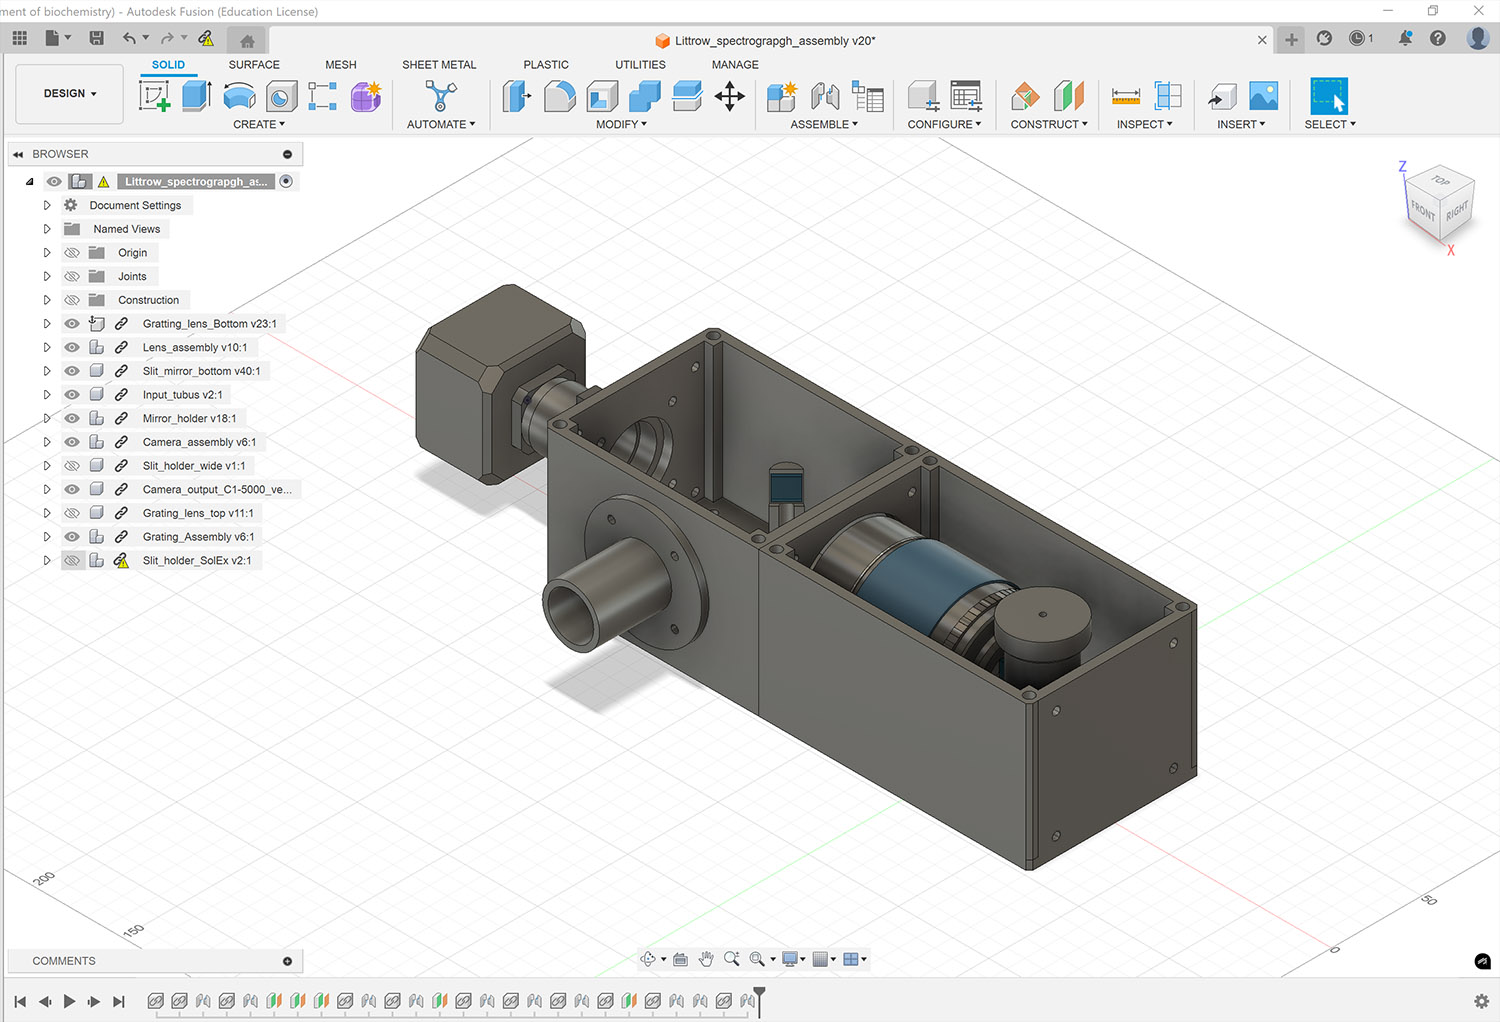Select the Press Pull tool
The height and width of the screenshot is (1022, 1500).
click(516, 97)
